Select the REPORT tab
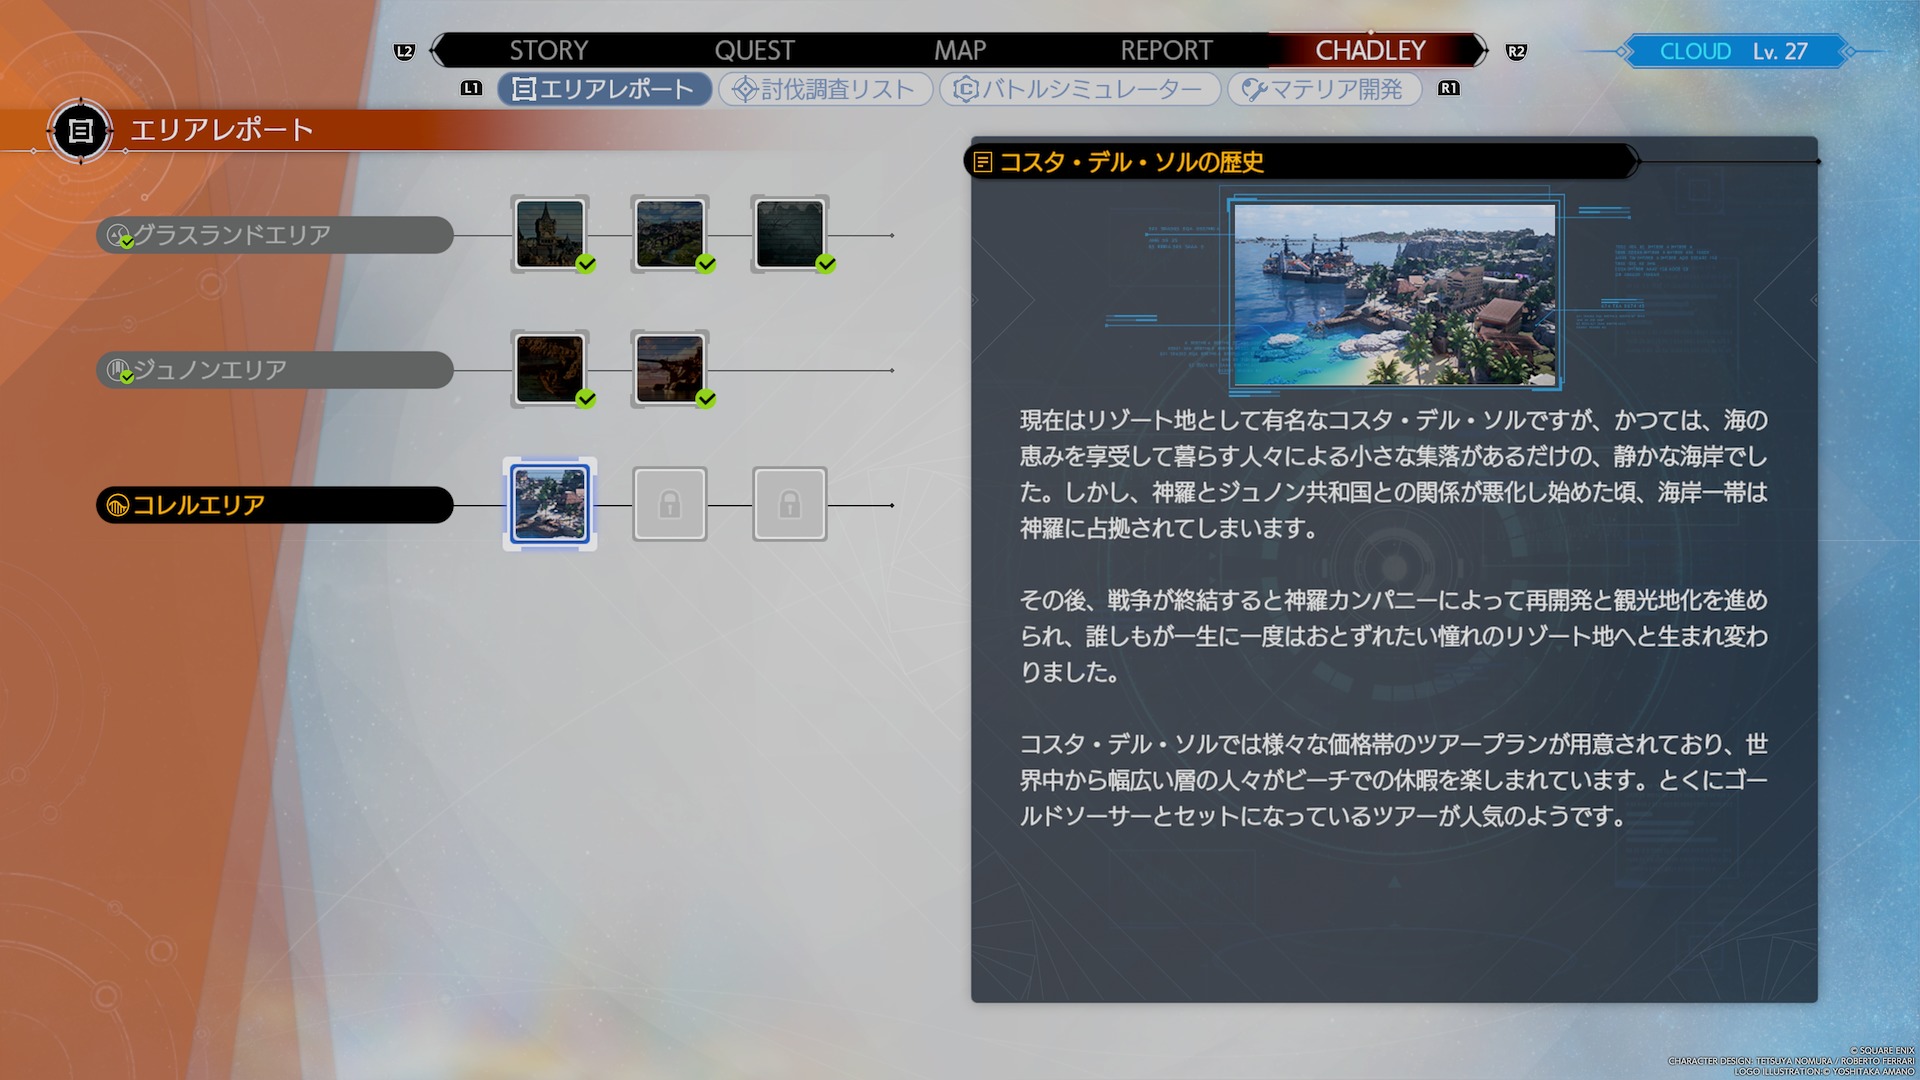This screenshot has width=1920, height=1080. pyautogui.click(x=1165, y=51)
